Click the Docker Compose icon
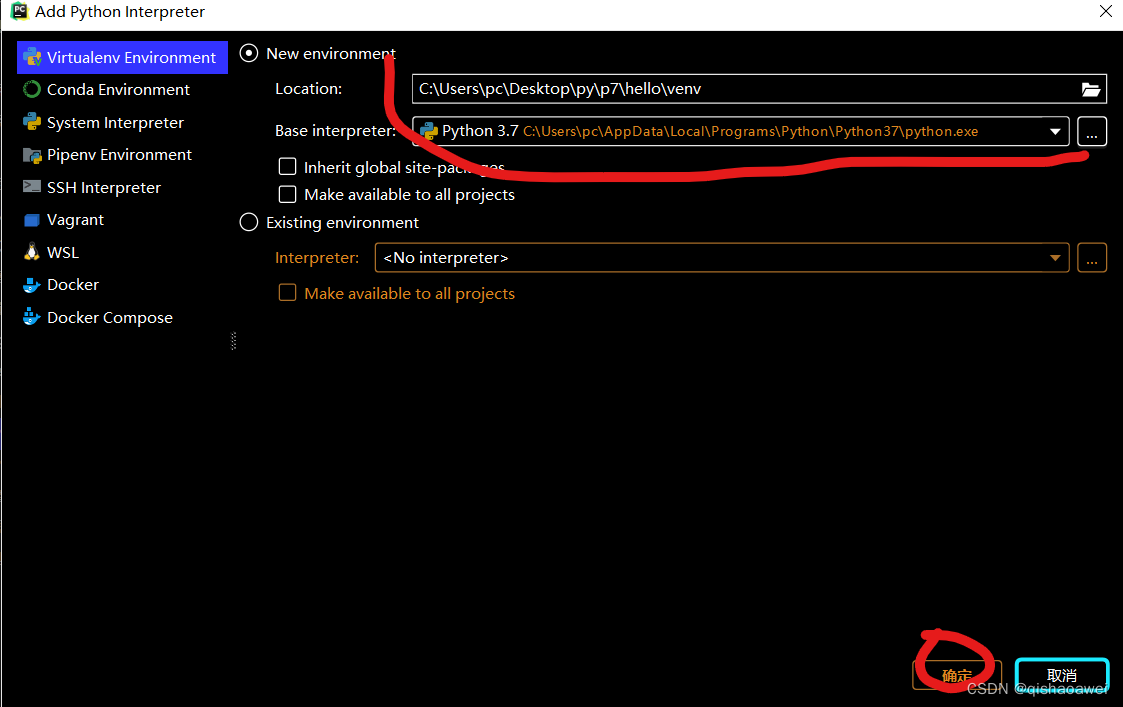Viewport: 1123px width, 707px height. click(x=32, y=317)
